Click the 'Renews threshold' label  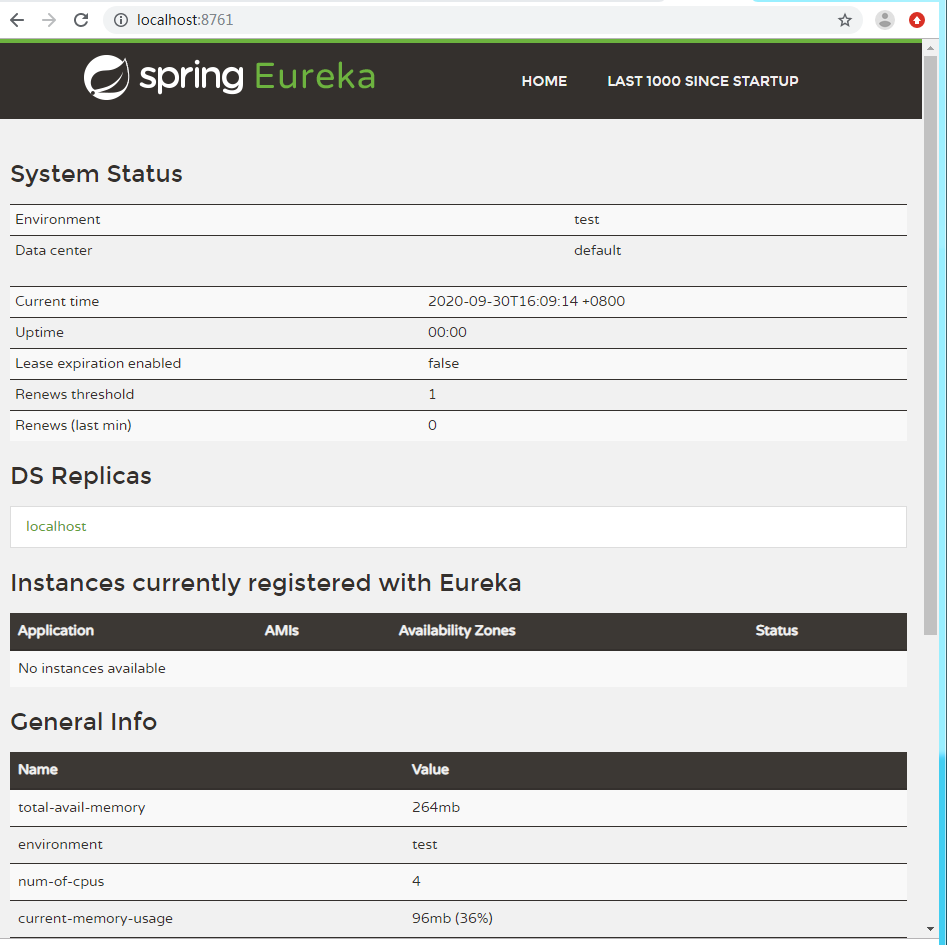[x=75, y=394]
